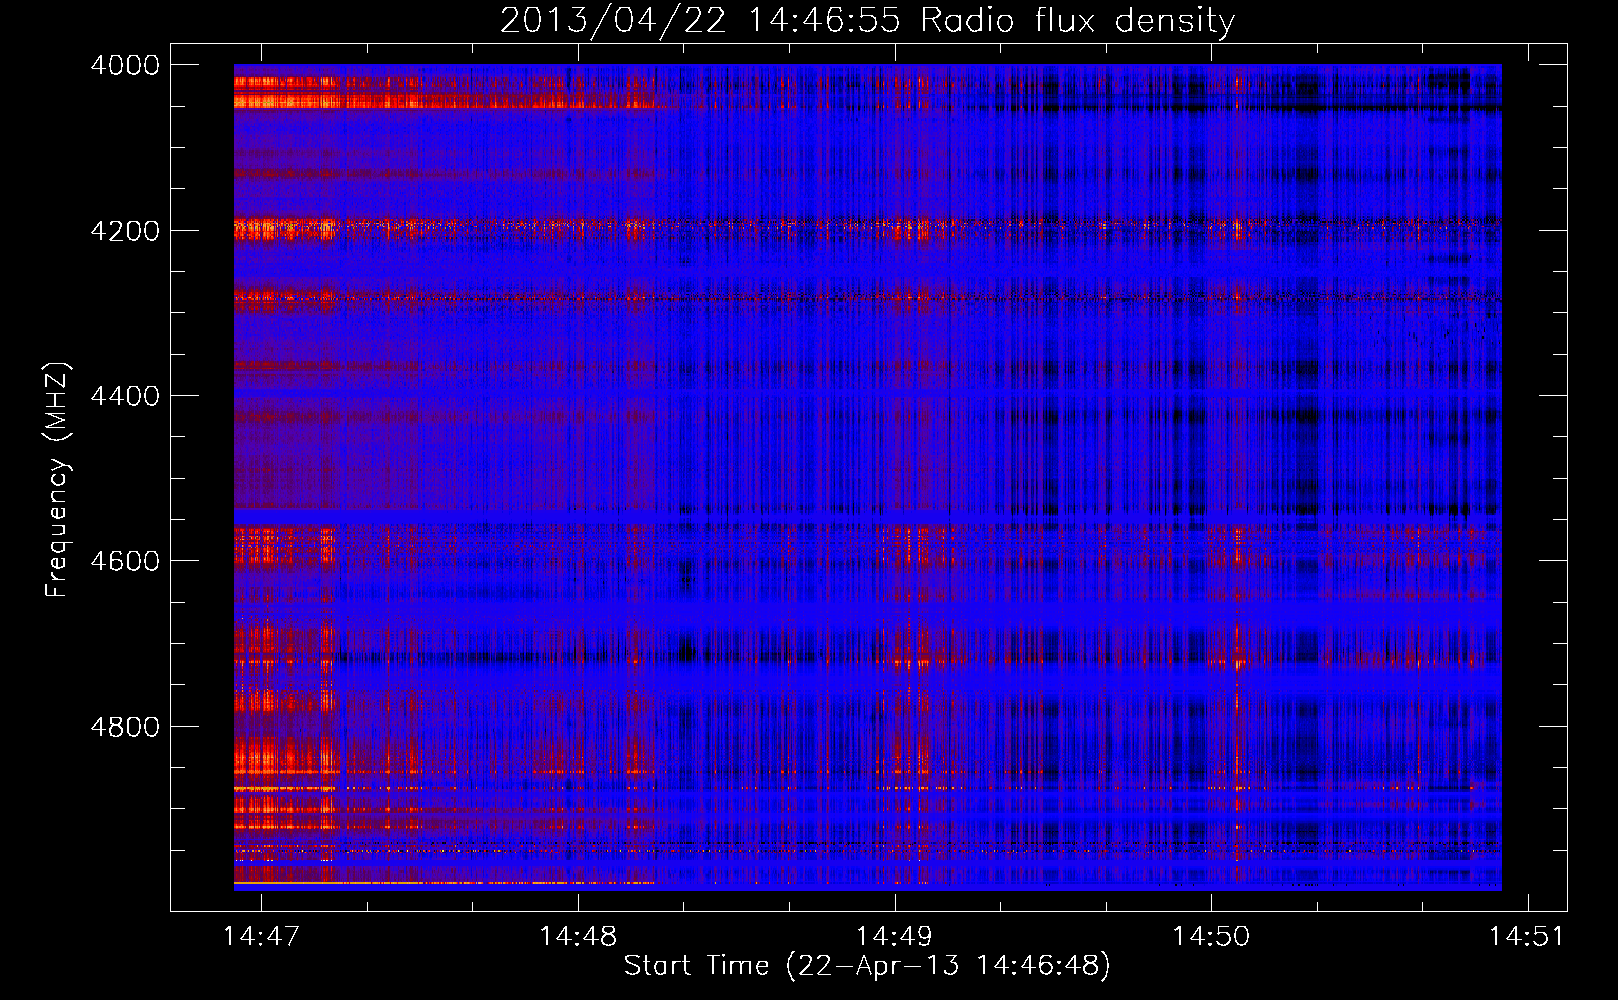This screenshot has height=1000, width=1618.
Task: Click the 14:48 time tick label
Action: click(x=577, y=936)
